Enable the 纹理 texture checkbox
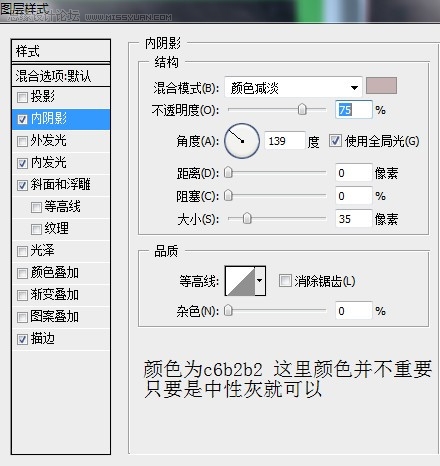 click(x=36, y=229)
